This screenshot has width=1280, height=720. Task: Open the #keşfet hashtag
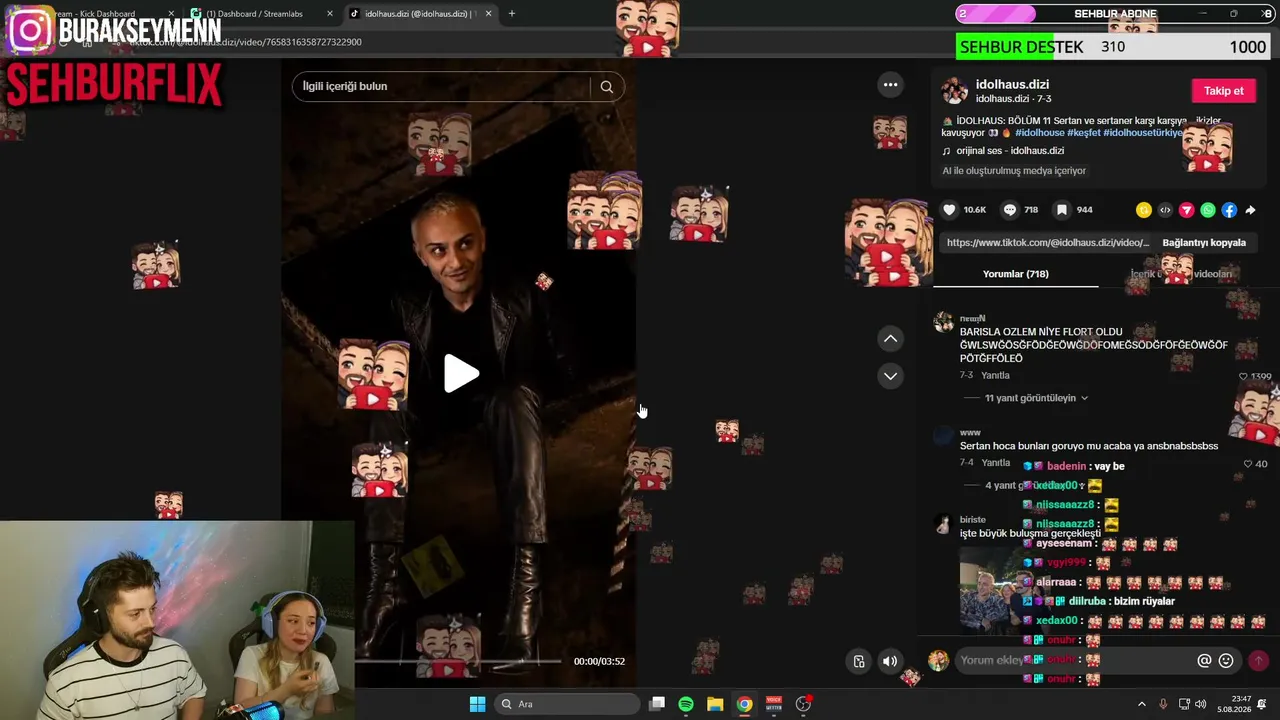(1083, 133)
